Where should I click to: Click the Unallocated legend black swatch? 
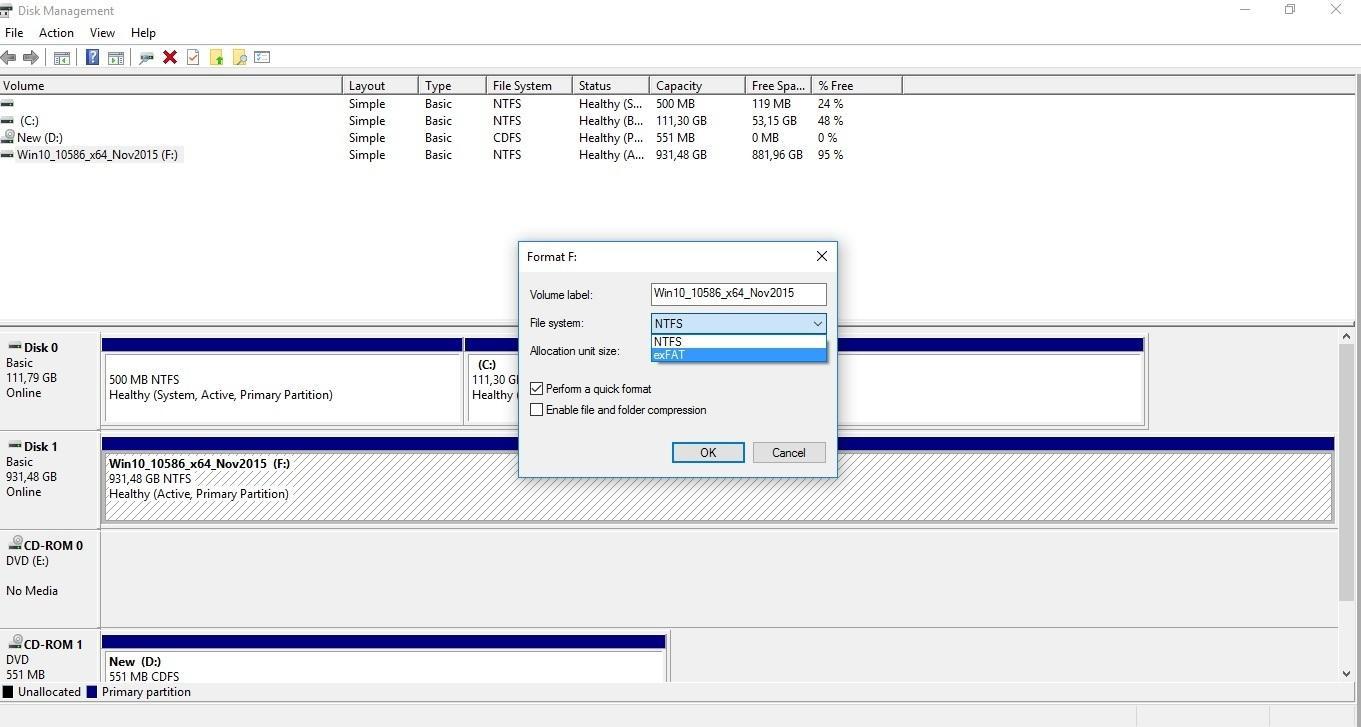click(x=8, y=692)
